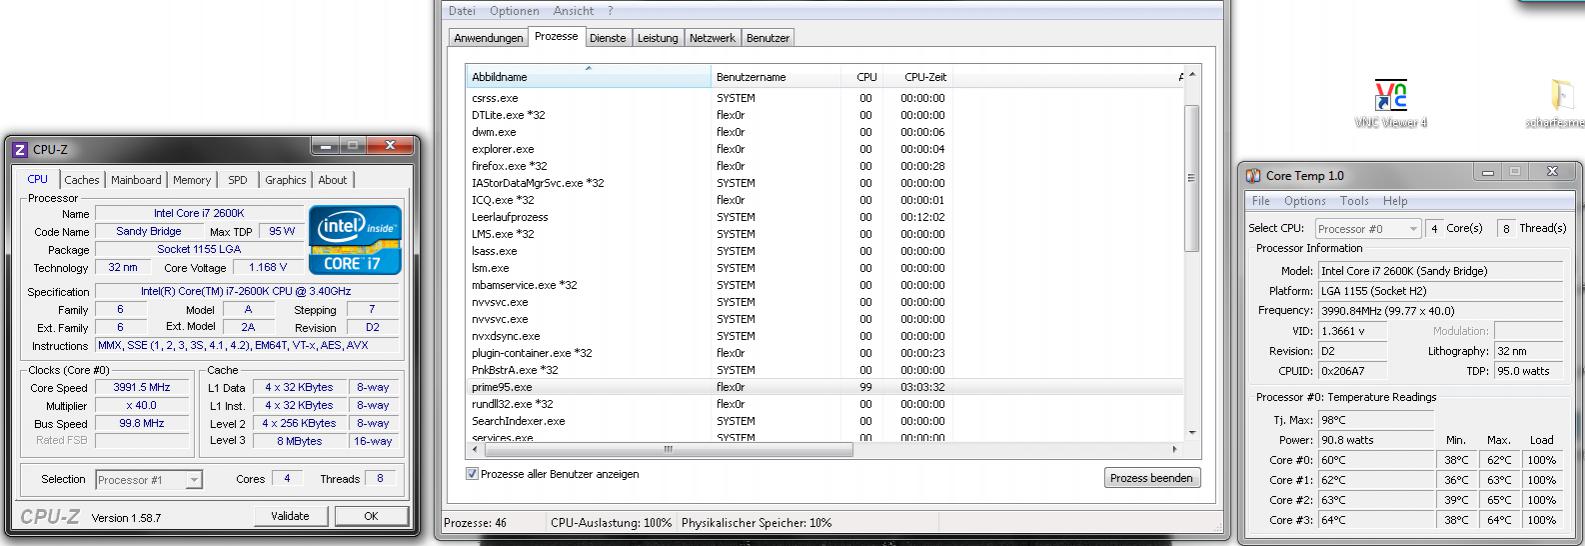Sort processes by Benutzername column header
The width and height of the screenshot is (1585, 546).
776,77
